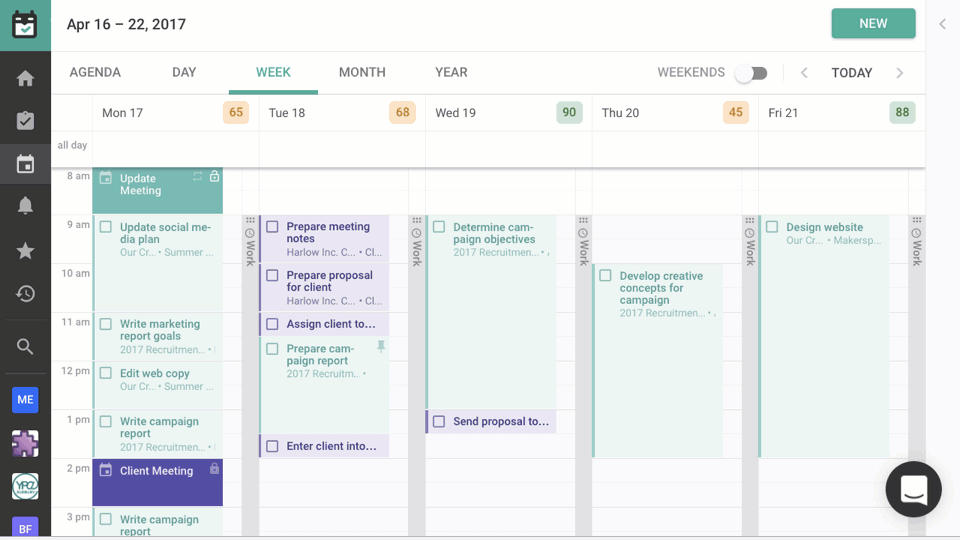
Task: Go to previous week with left chevron
Action: (x=804, y=73)
